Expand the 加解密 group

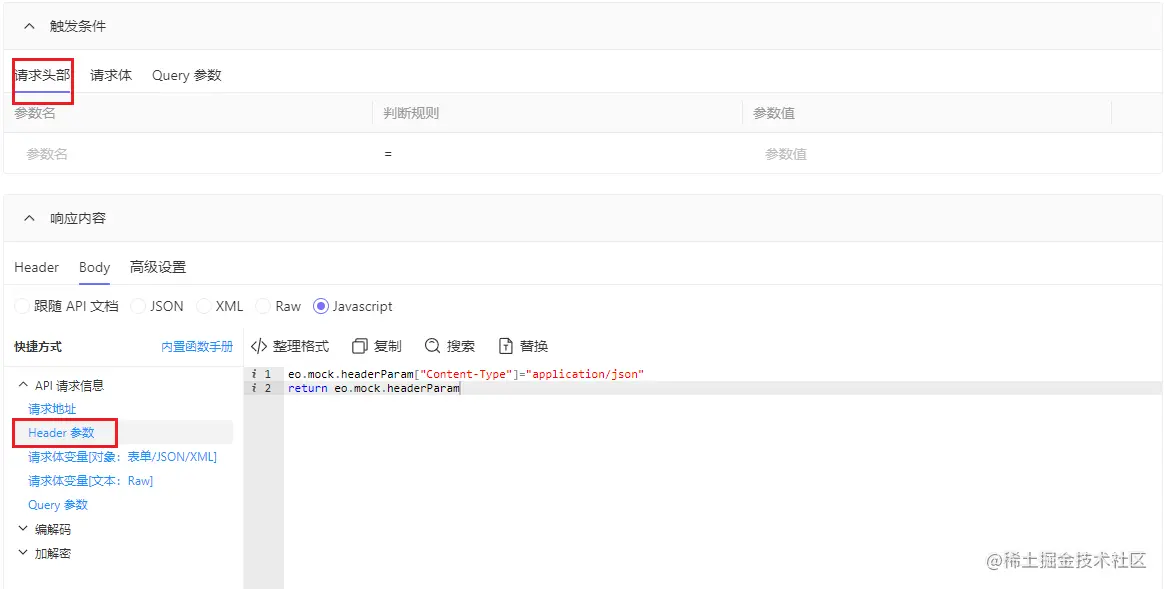(x=22, y=553)
